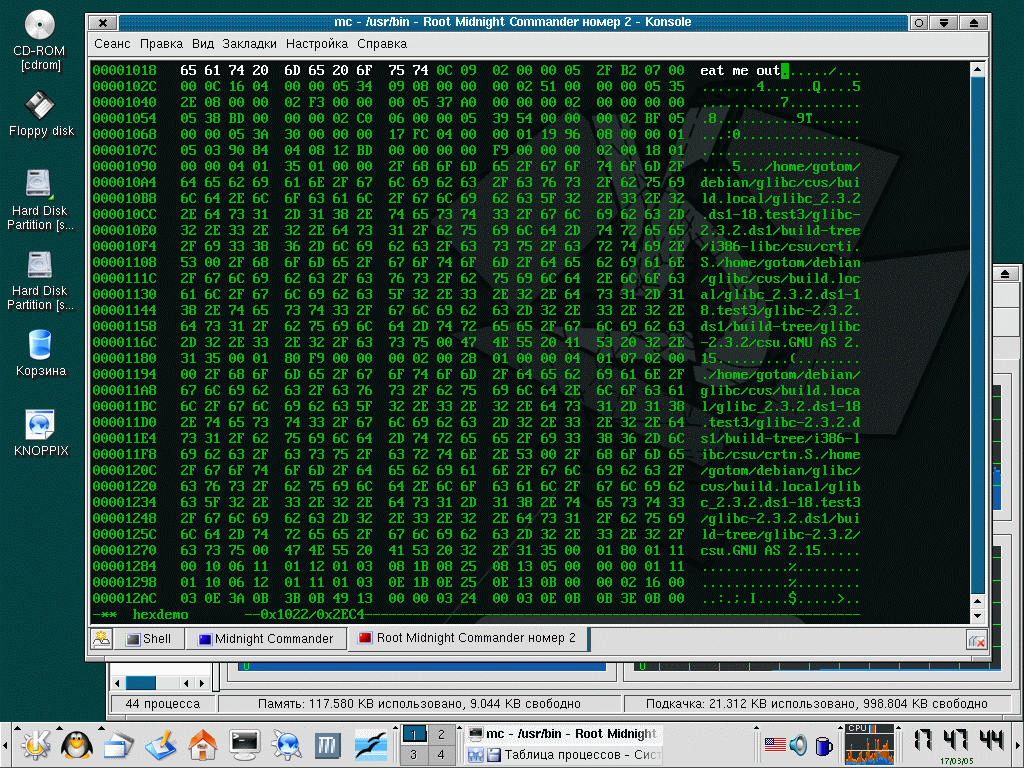Open the speaker volume tray icon
Screen dimensions: 1024x768
[x=798, y=744]
